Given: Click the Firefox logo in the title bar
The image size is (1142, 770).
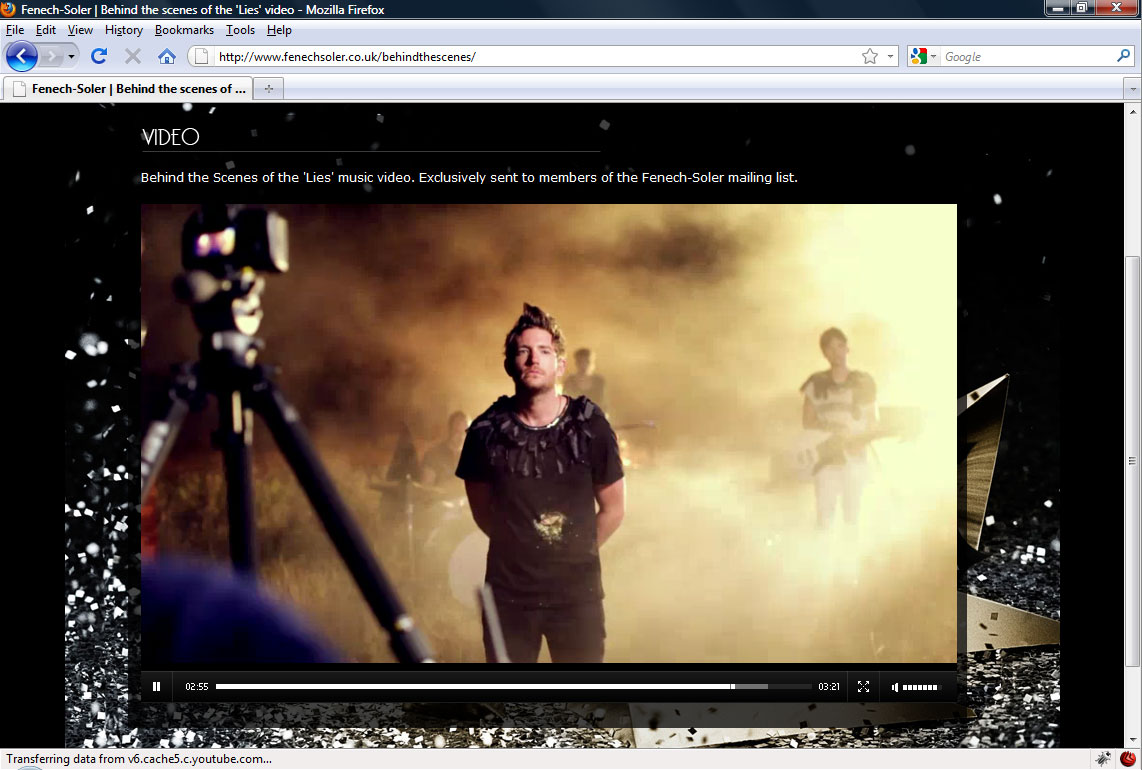Looking at the screenshot, I should pos(8,9).
